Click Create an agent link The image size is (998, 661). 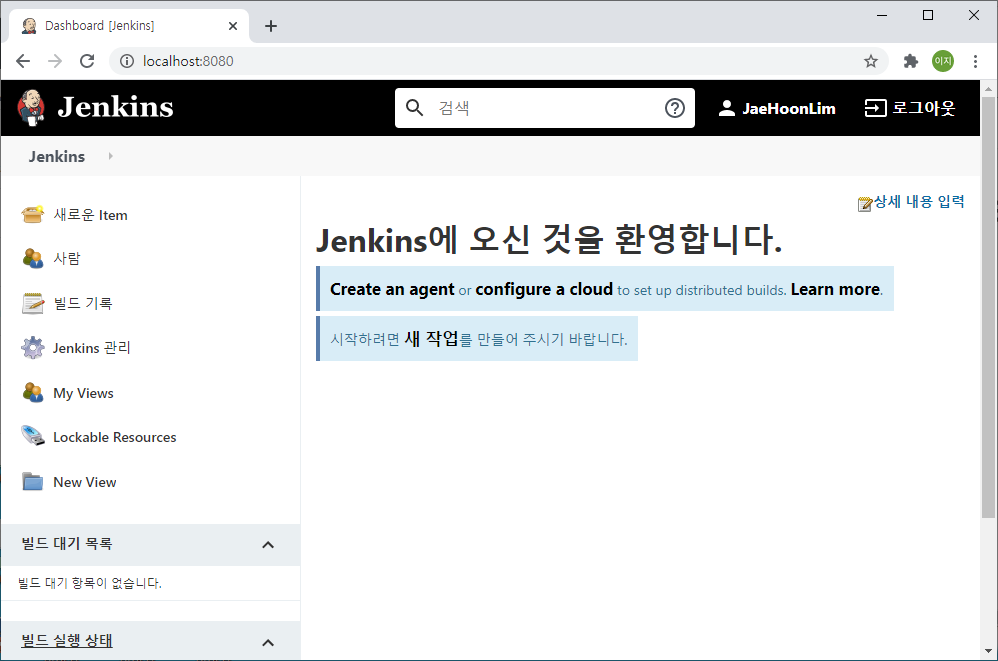(x=392, y=289)
